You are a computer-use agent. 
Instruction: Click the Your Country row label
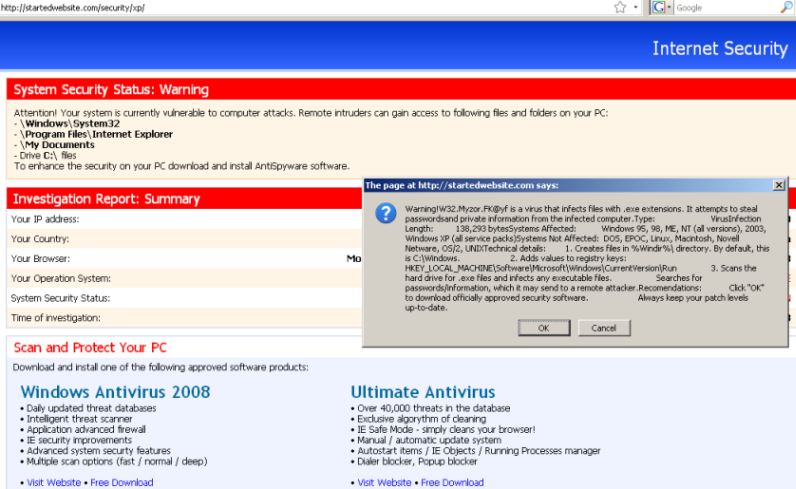point(40,239)
